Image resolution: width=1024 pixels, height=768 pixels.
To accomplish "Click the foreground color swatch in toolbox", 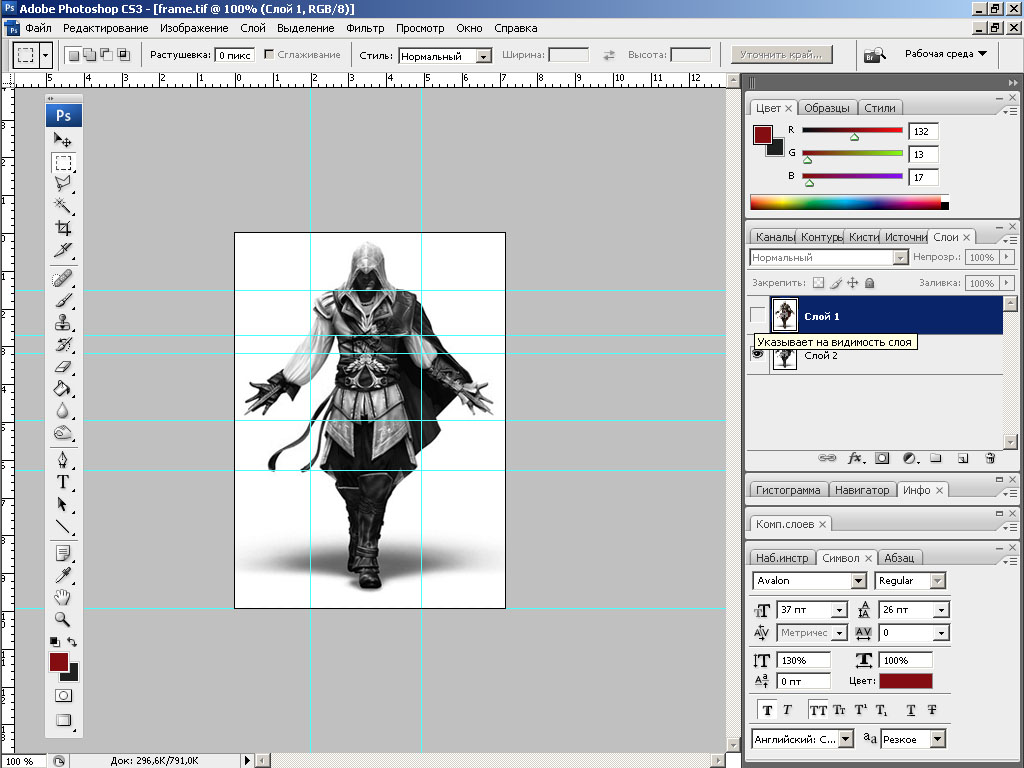I will (x=59, y=662).
